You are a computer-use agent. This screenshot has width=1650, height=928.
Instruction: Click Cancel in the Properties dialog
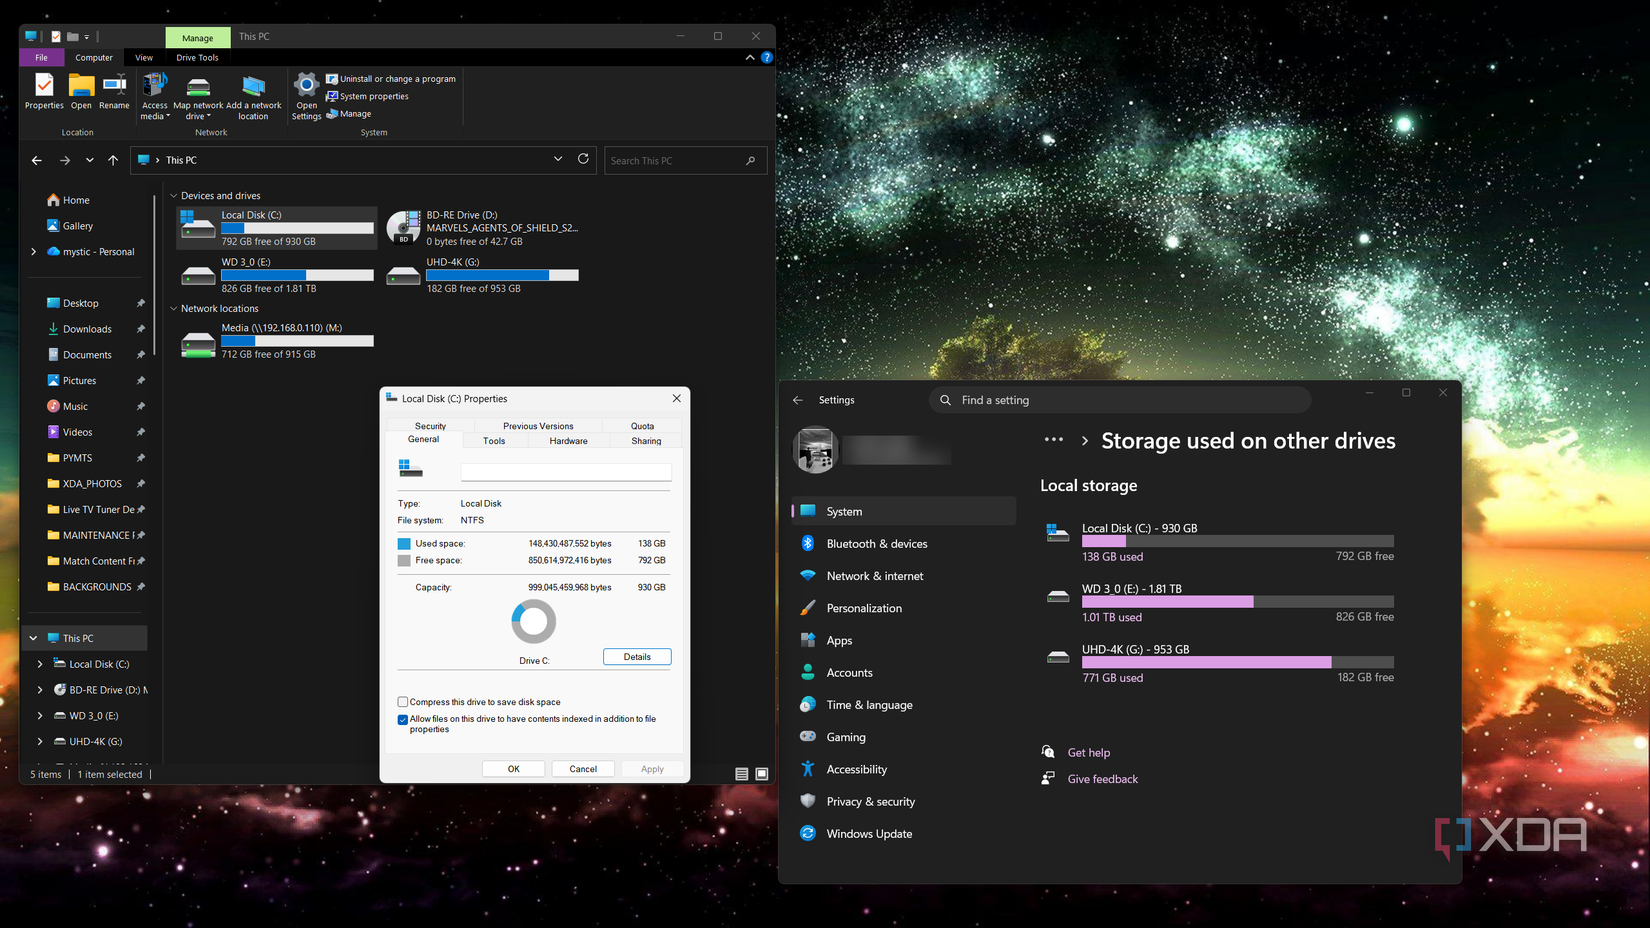pos(583,769)
